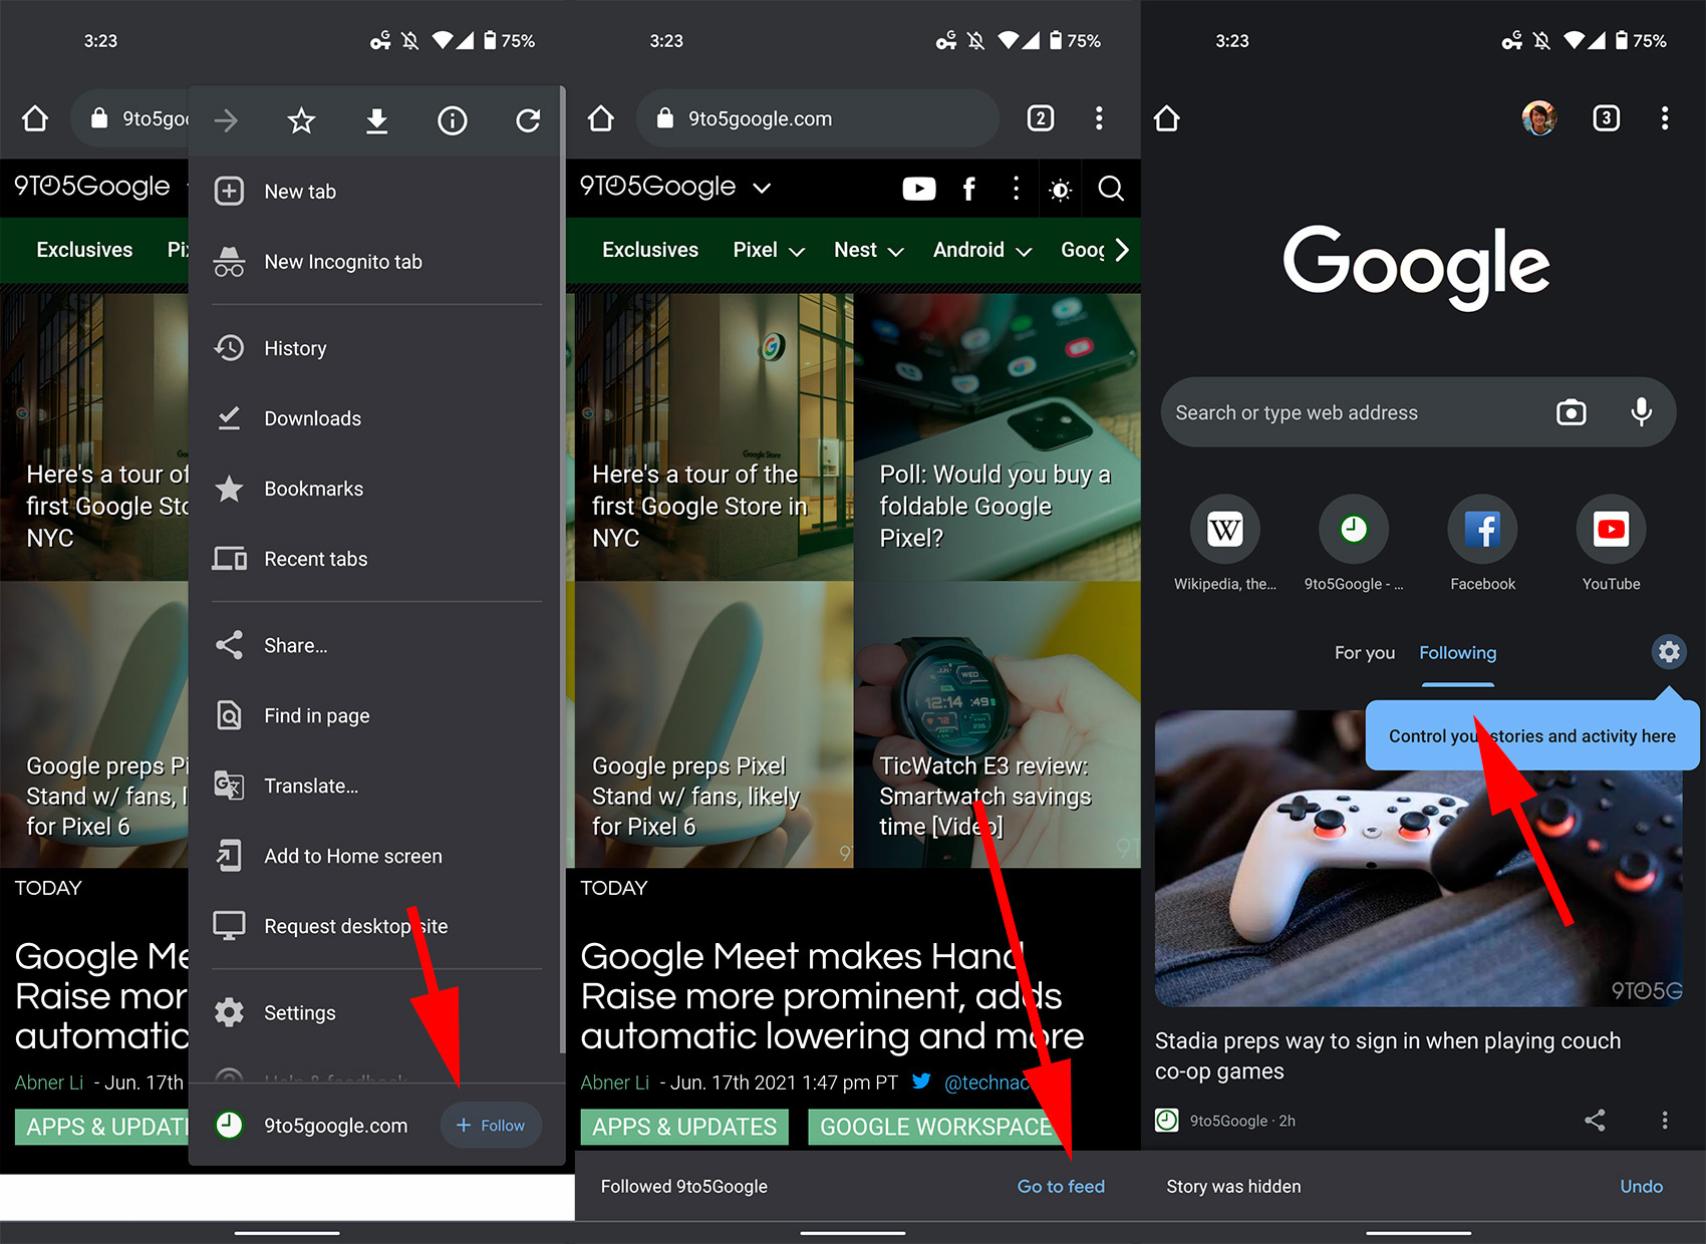
Task: Open Poll foldable Google Pixel article
Action: point(998,437)
